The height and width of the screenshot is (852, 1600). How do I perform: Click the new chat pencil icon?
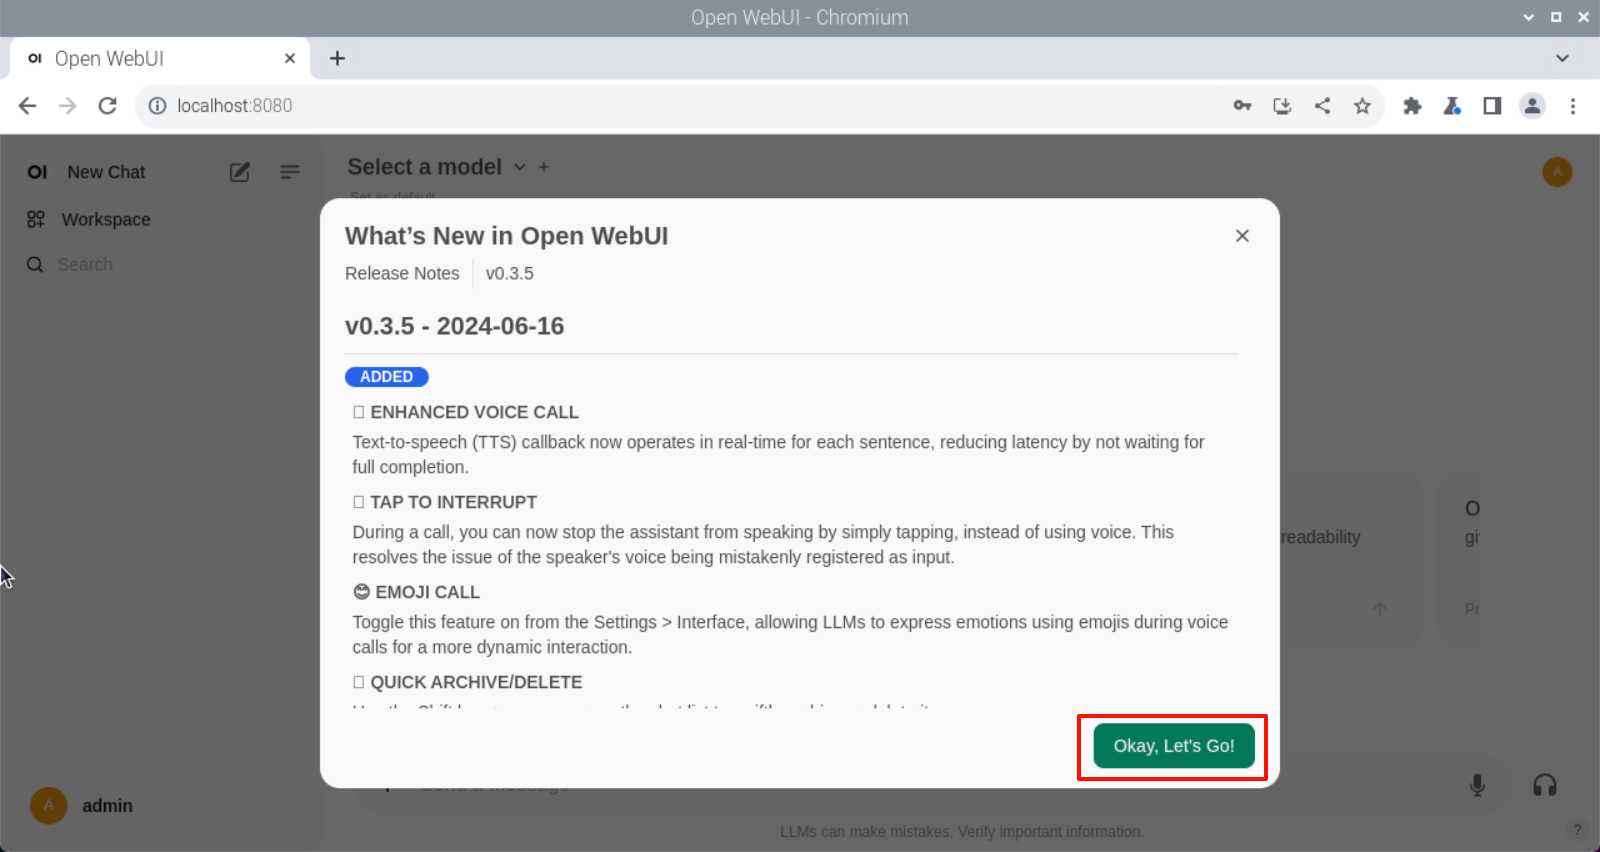[x=240, y=172]
